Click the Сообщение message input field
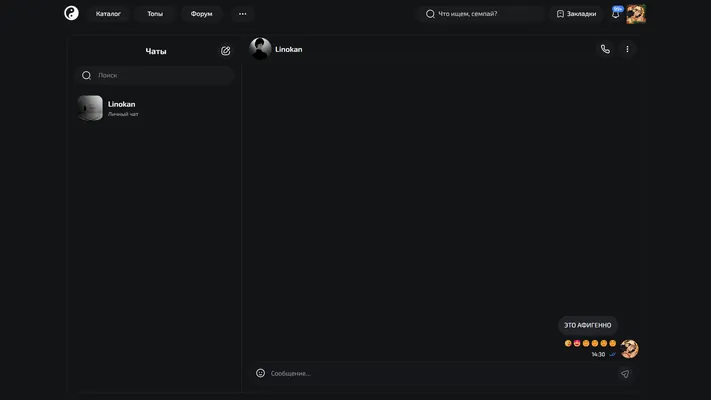Viewport: 711px width, 400px height. (440, 373)
